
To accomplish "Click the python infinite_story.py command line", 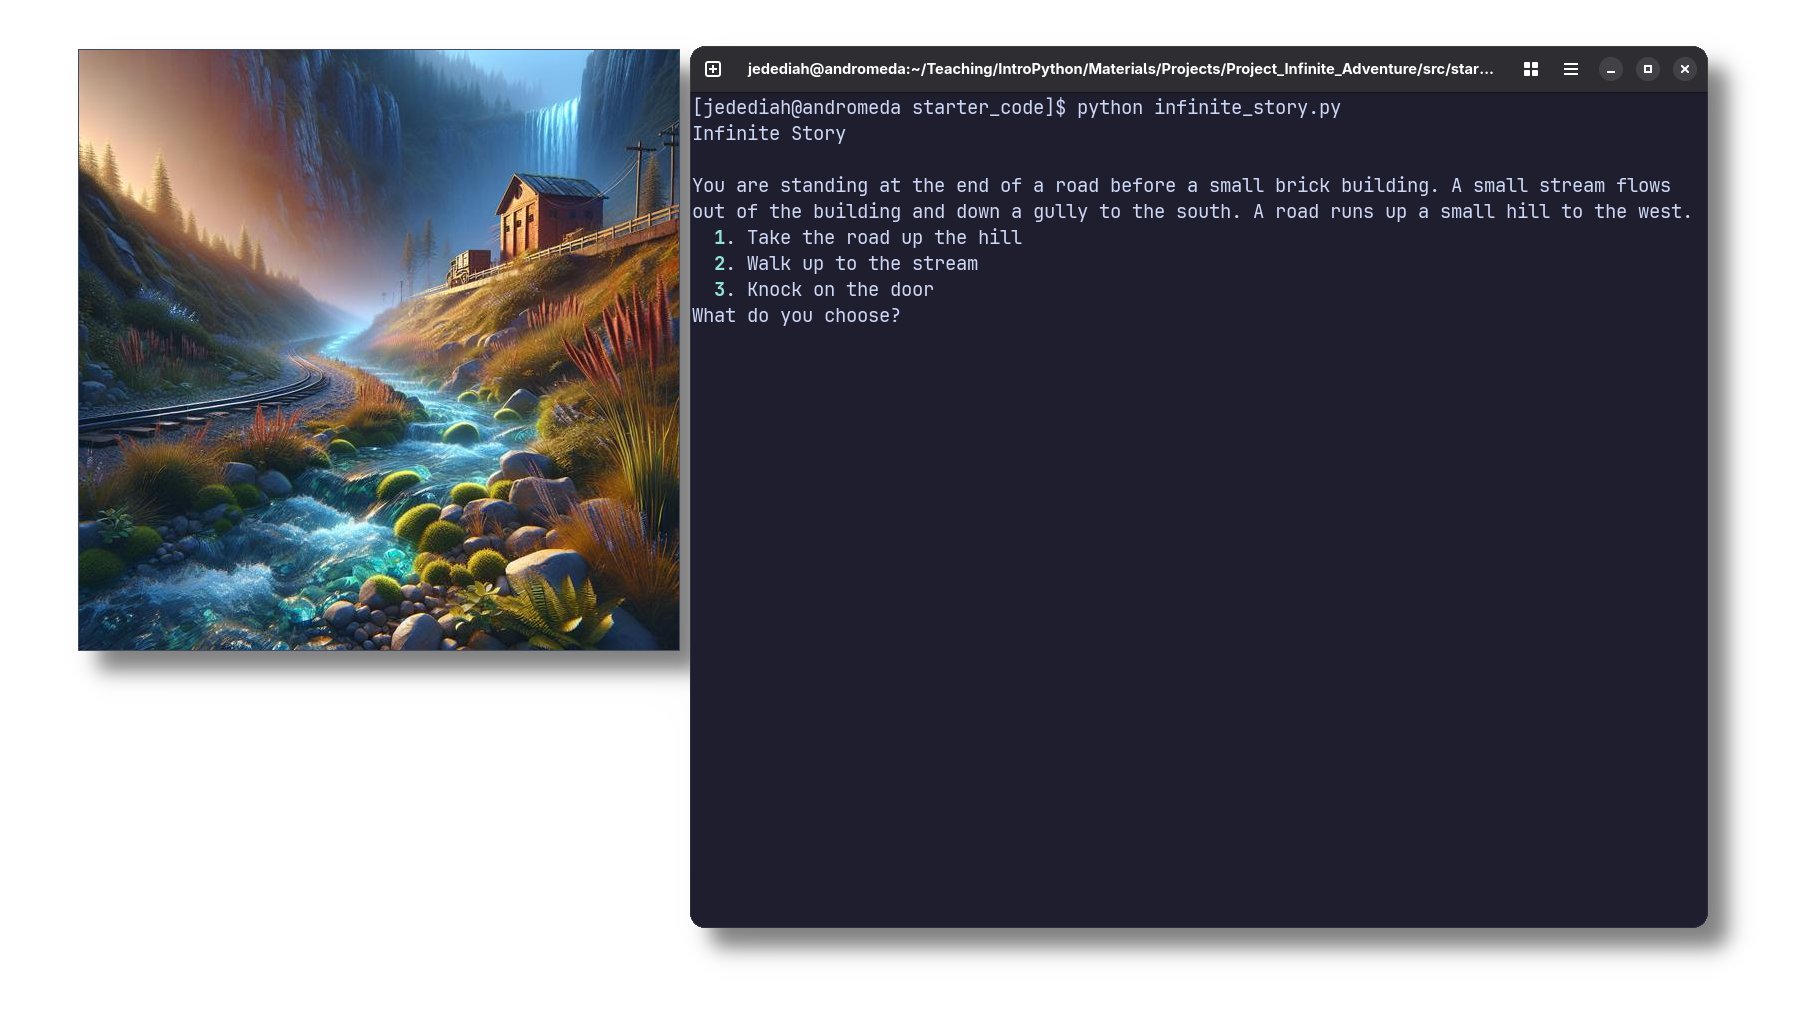I will tap(1016, 108).
